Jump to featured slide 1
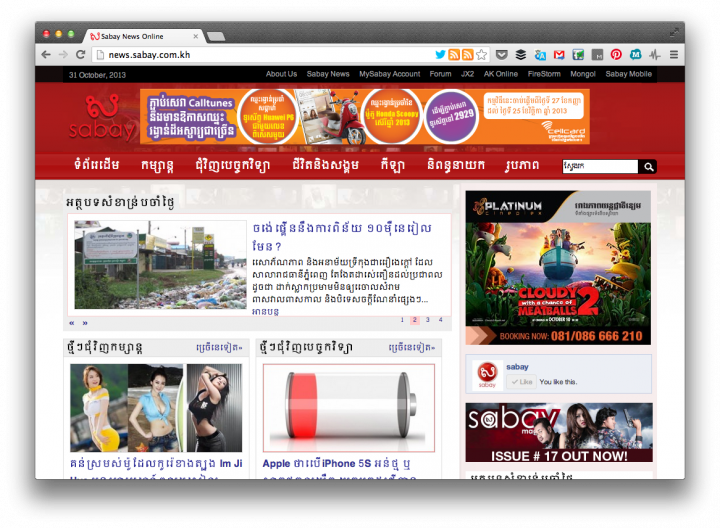 click(x=402, y=320)
